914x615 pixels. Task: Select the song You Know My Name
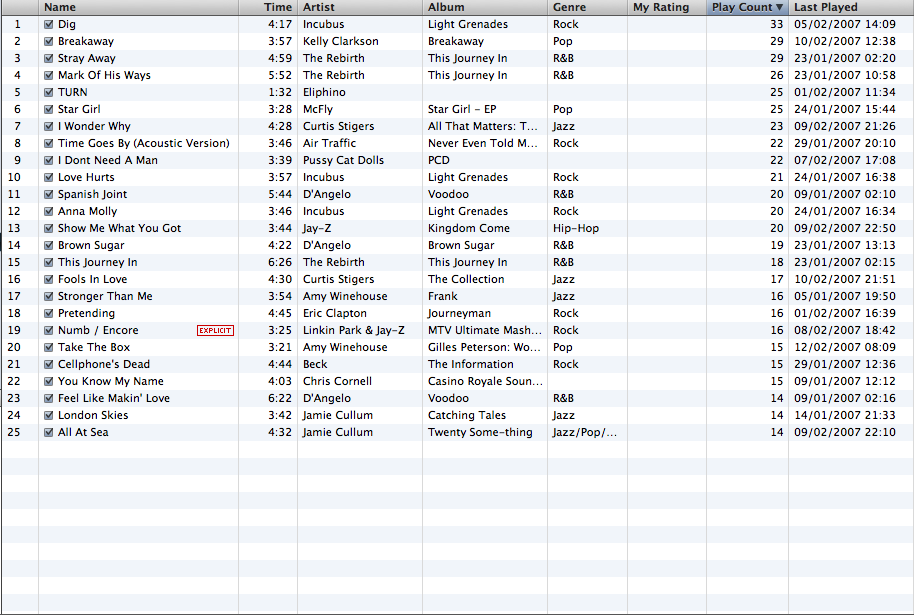click(x=111, y=381)
